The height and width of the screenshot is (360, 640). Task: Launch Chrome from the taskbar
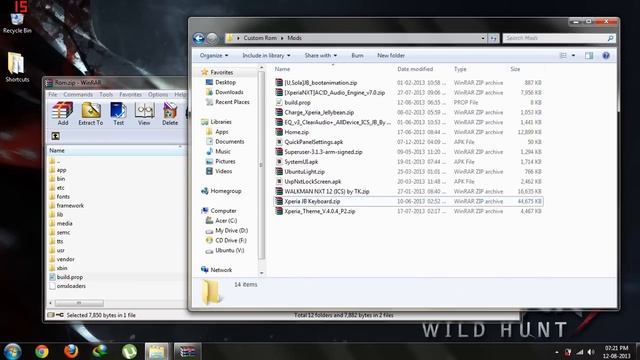(x=42, y=351)
